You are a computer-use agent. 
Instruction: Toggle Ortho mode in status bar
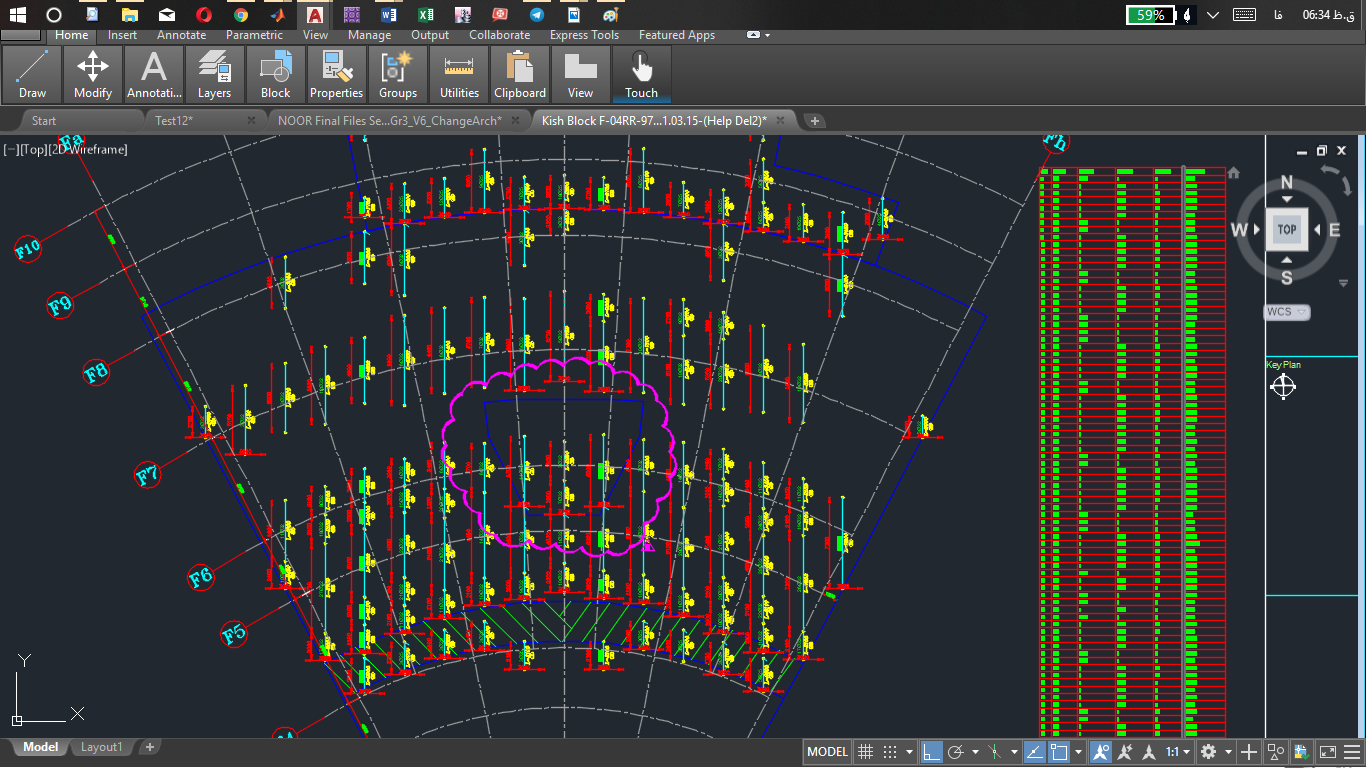point(931,752)
